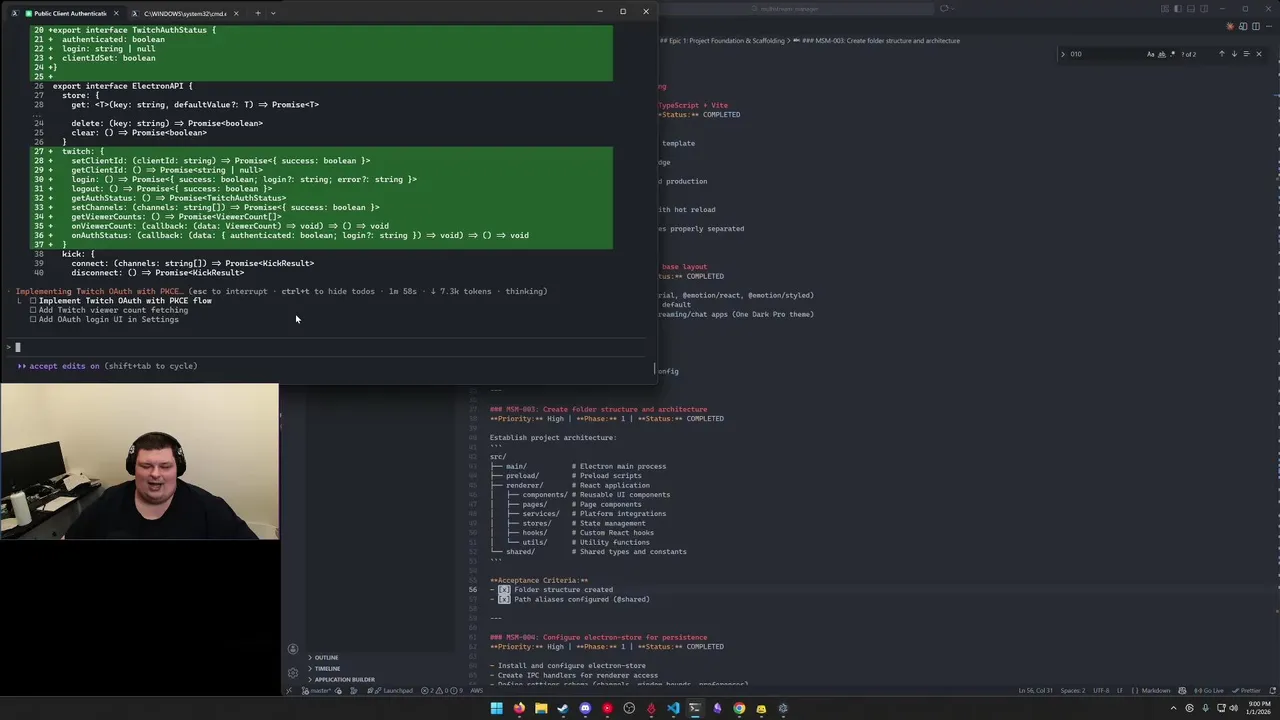
Task: Change file encoding UTF-8
Action: click(x=1101, y=691)
